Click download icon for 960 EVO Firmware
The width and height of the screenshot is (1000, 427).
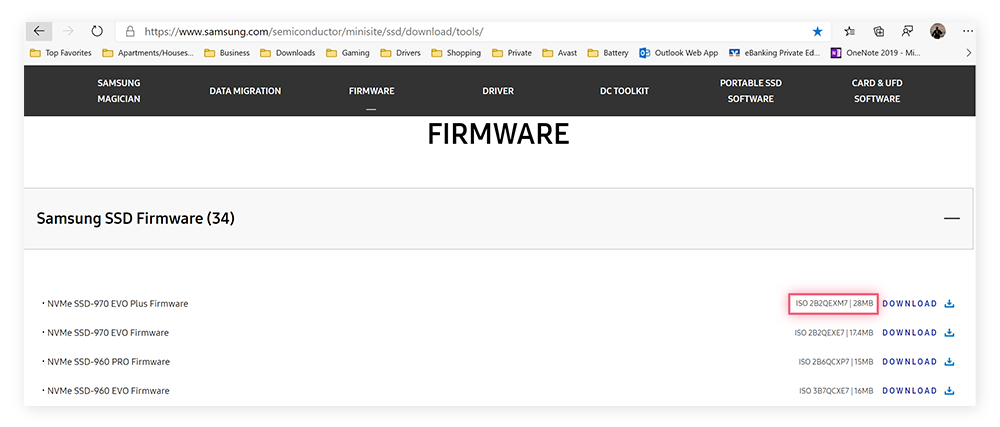(x=949, y=391)
